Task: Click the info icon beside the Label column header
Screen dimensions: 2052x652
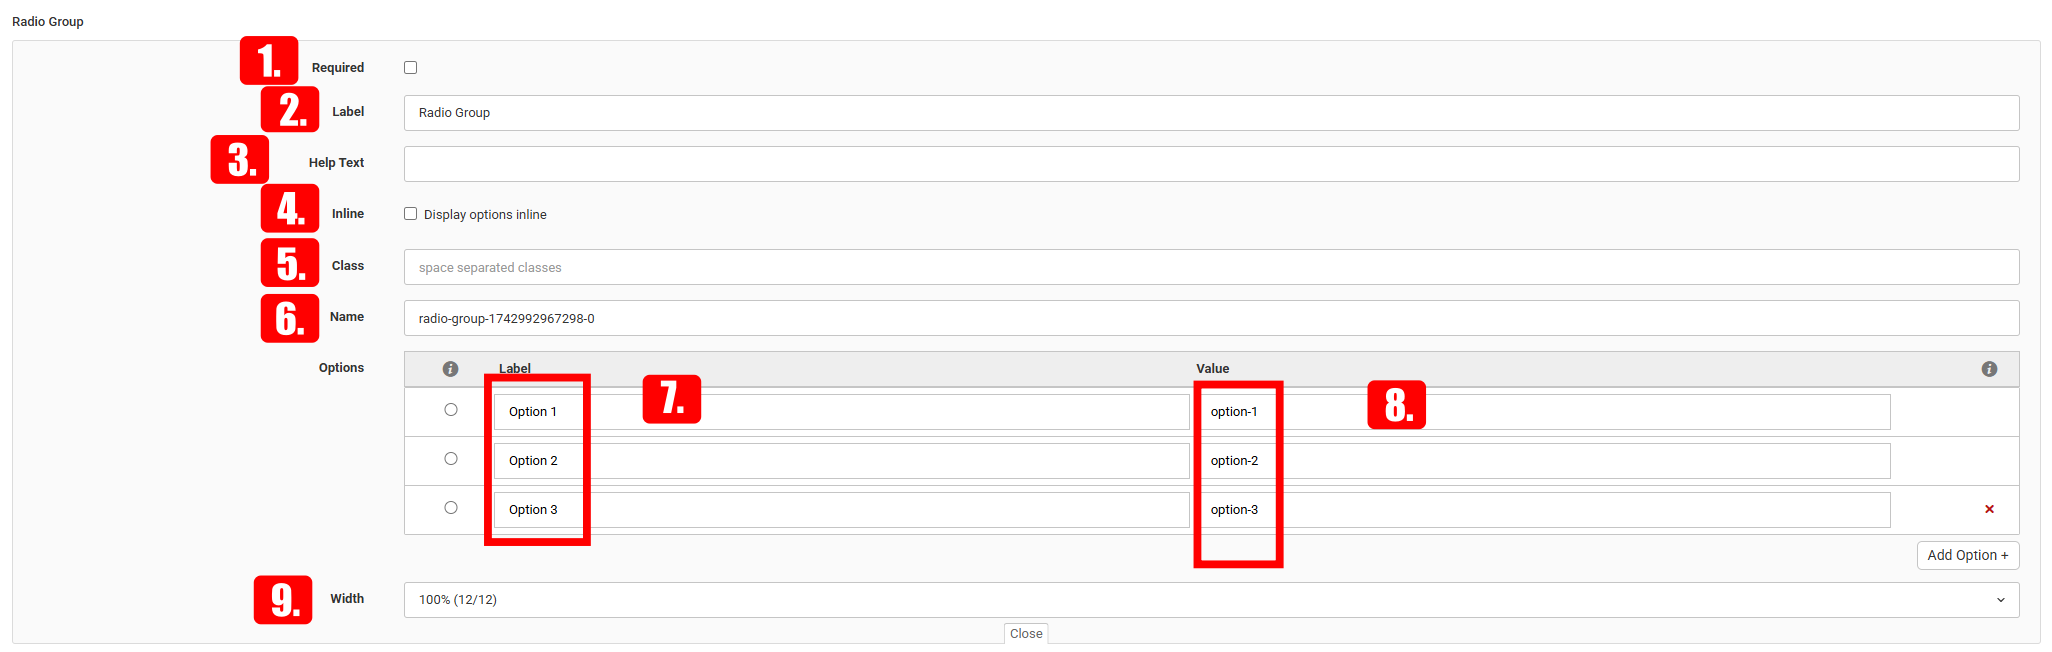Action: [451, 369]
